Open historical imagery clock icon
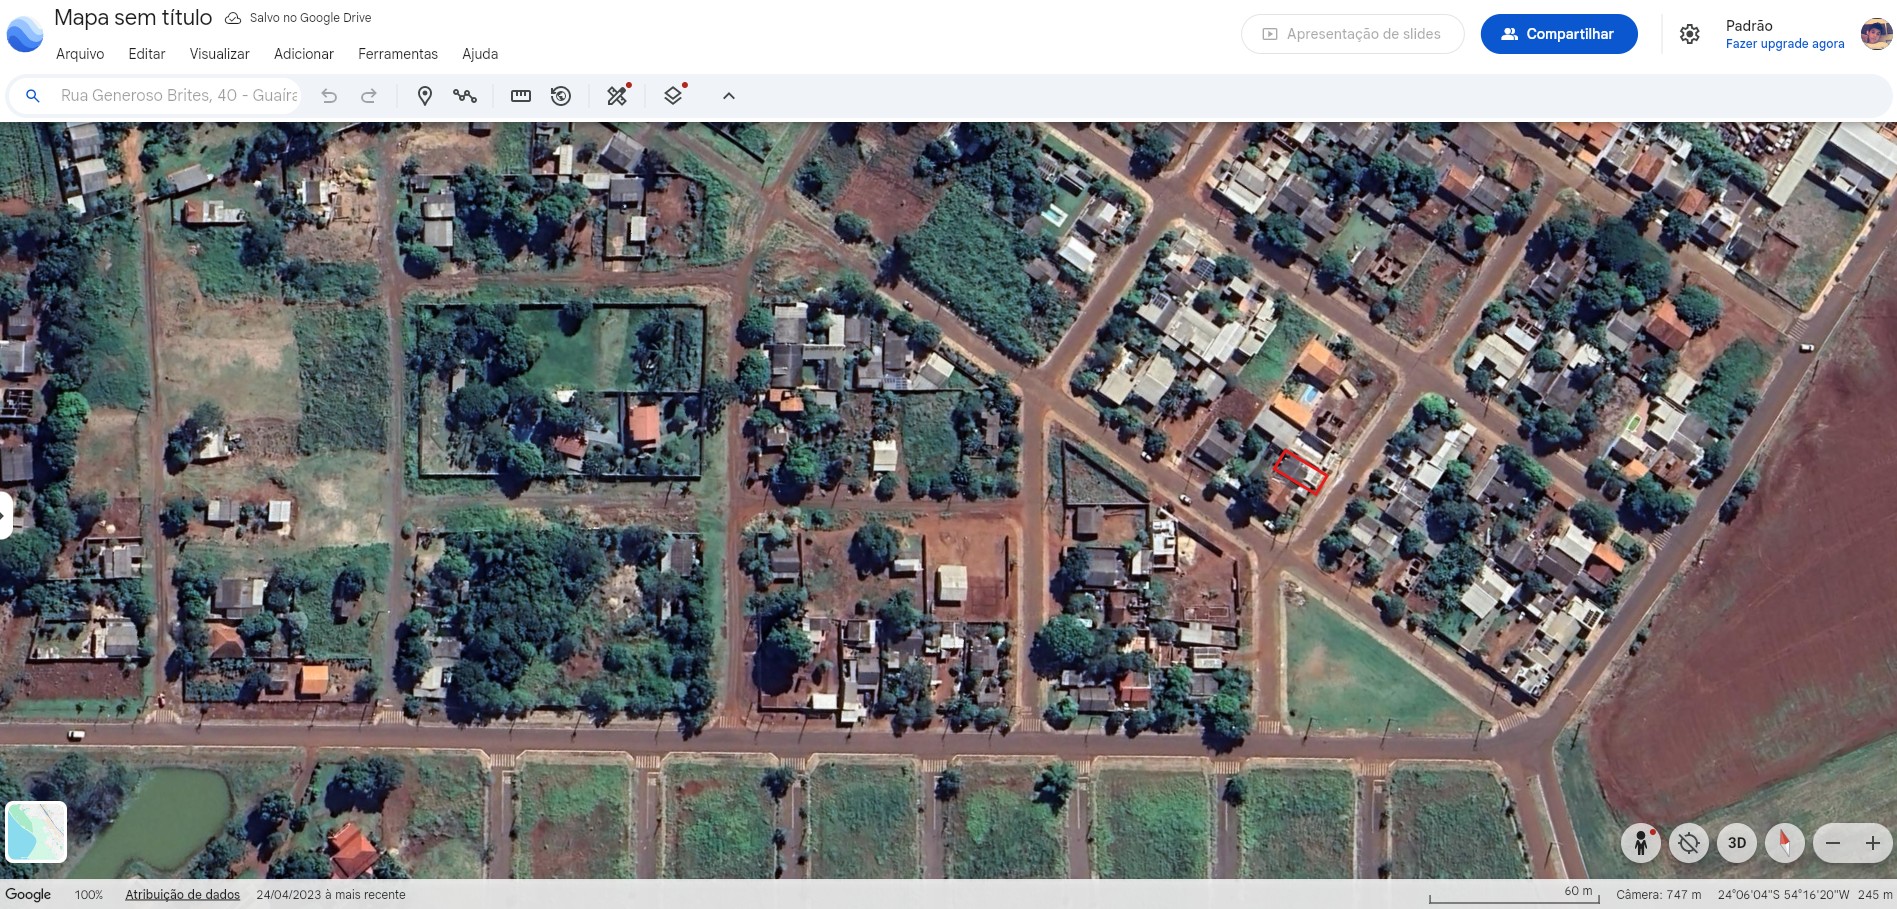The width and height of the screenshot is (1897, 909). click(561, 96)
